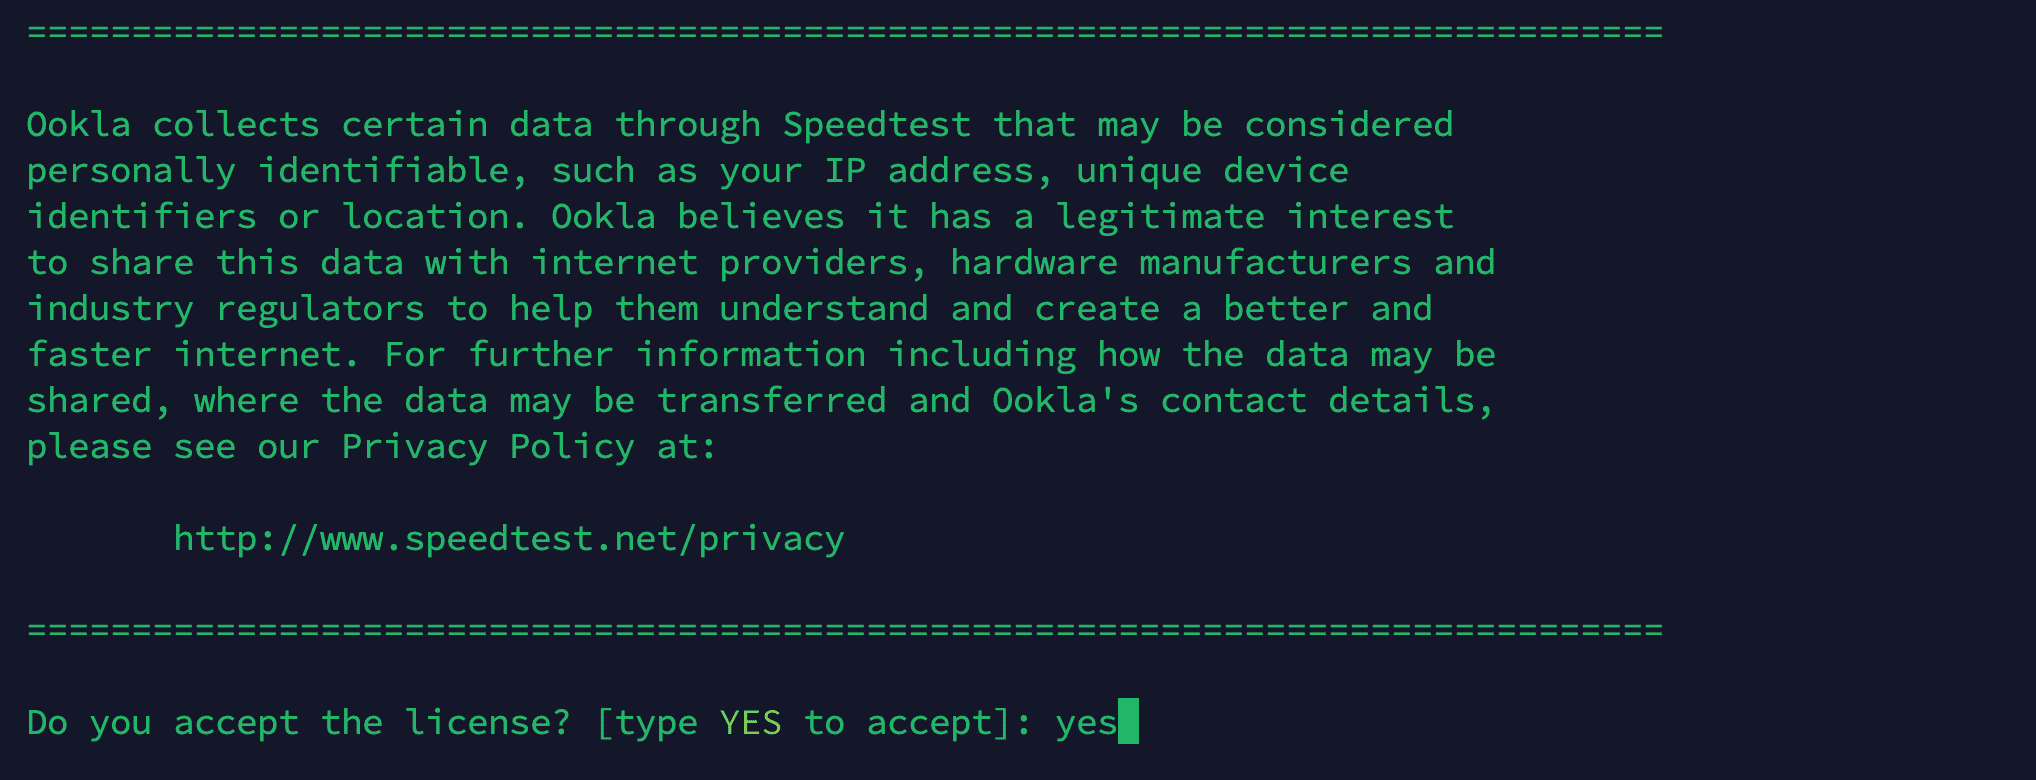Click the words 'contact details,' in paragraph
Screen dimensions: 2036x780
click(x=1327, y=401)
